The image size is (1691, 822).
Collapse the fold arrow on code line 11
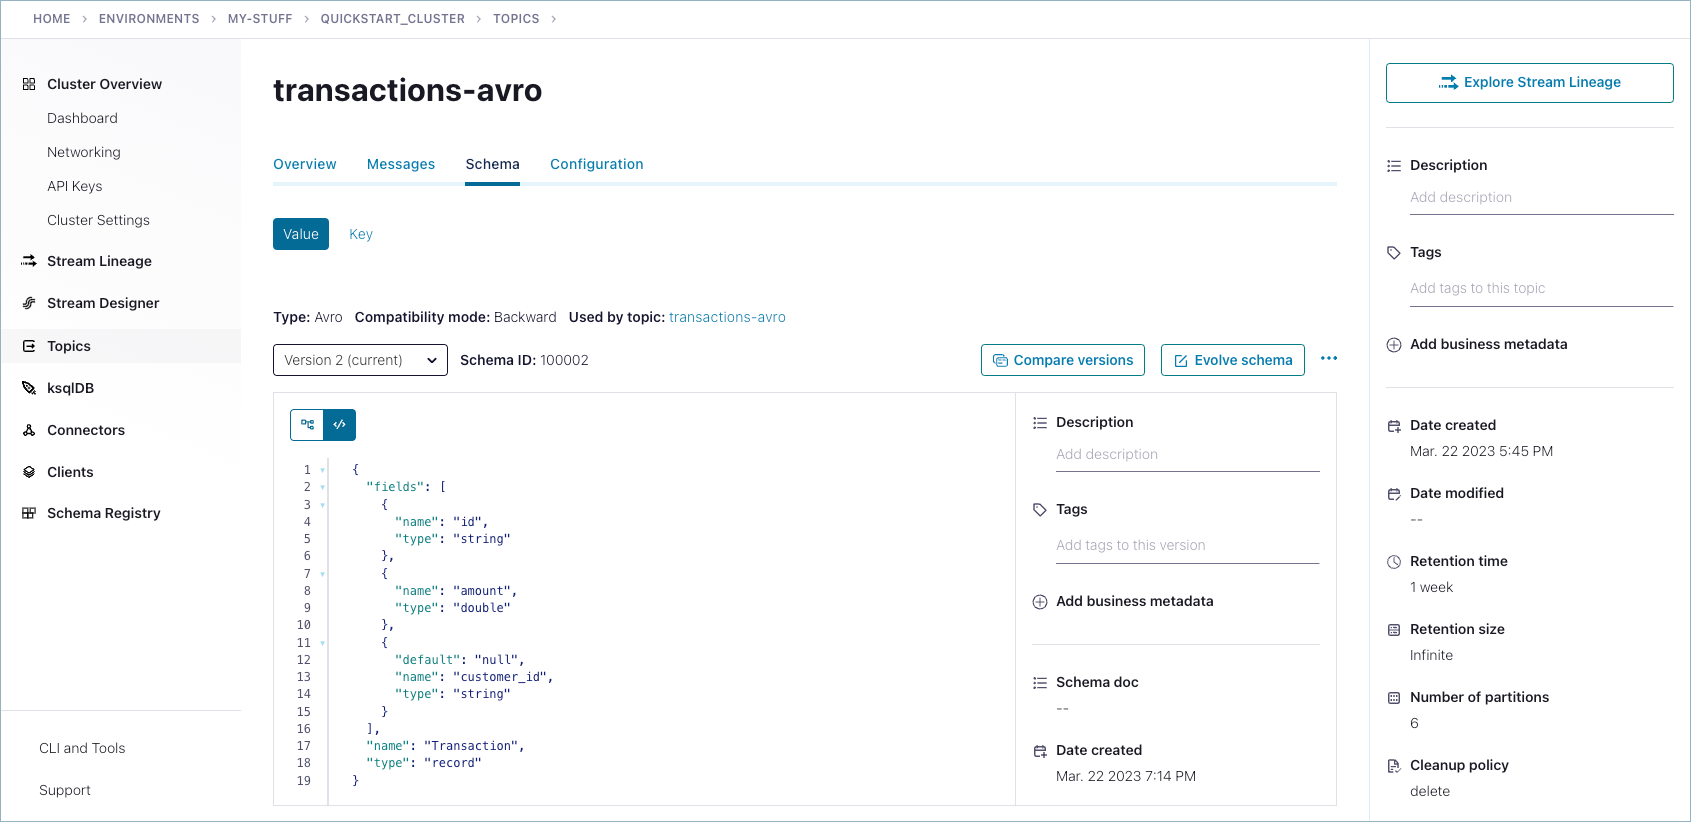[x=322, y=643]
